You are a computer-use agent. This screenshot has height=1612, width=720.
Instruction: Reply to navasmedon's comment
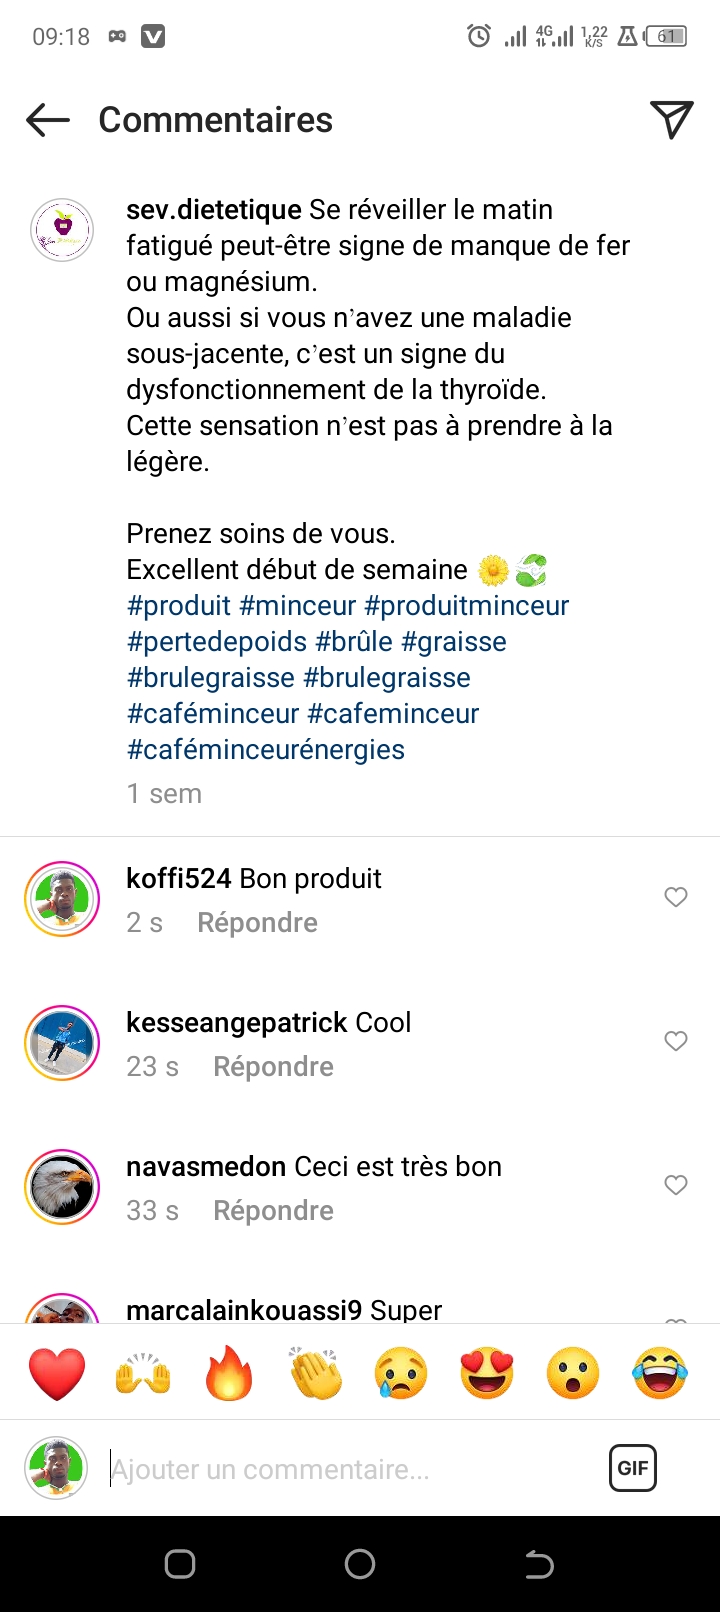[x=273, y=1211]
